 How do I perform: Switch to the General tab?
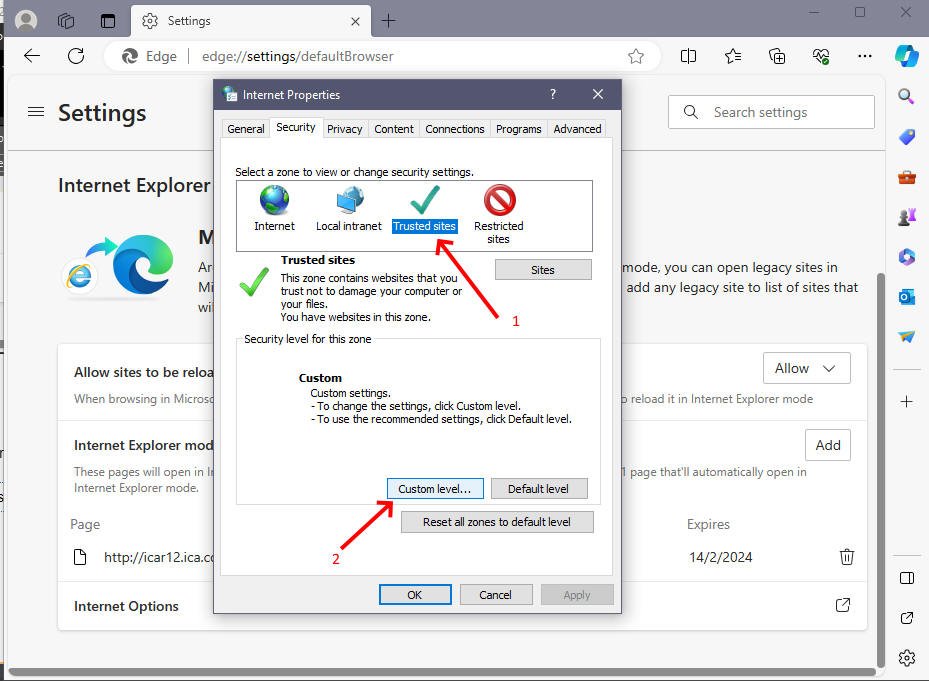(x=245, y=129)
